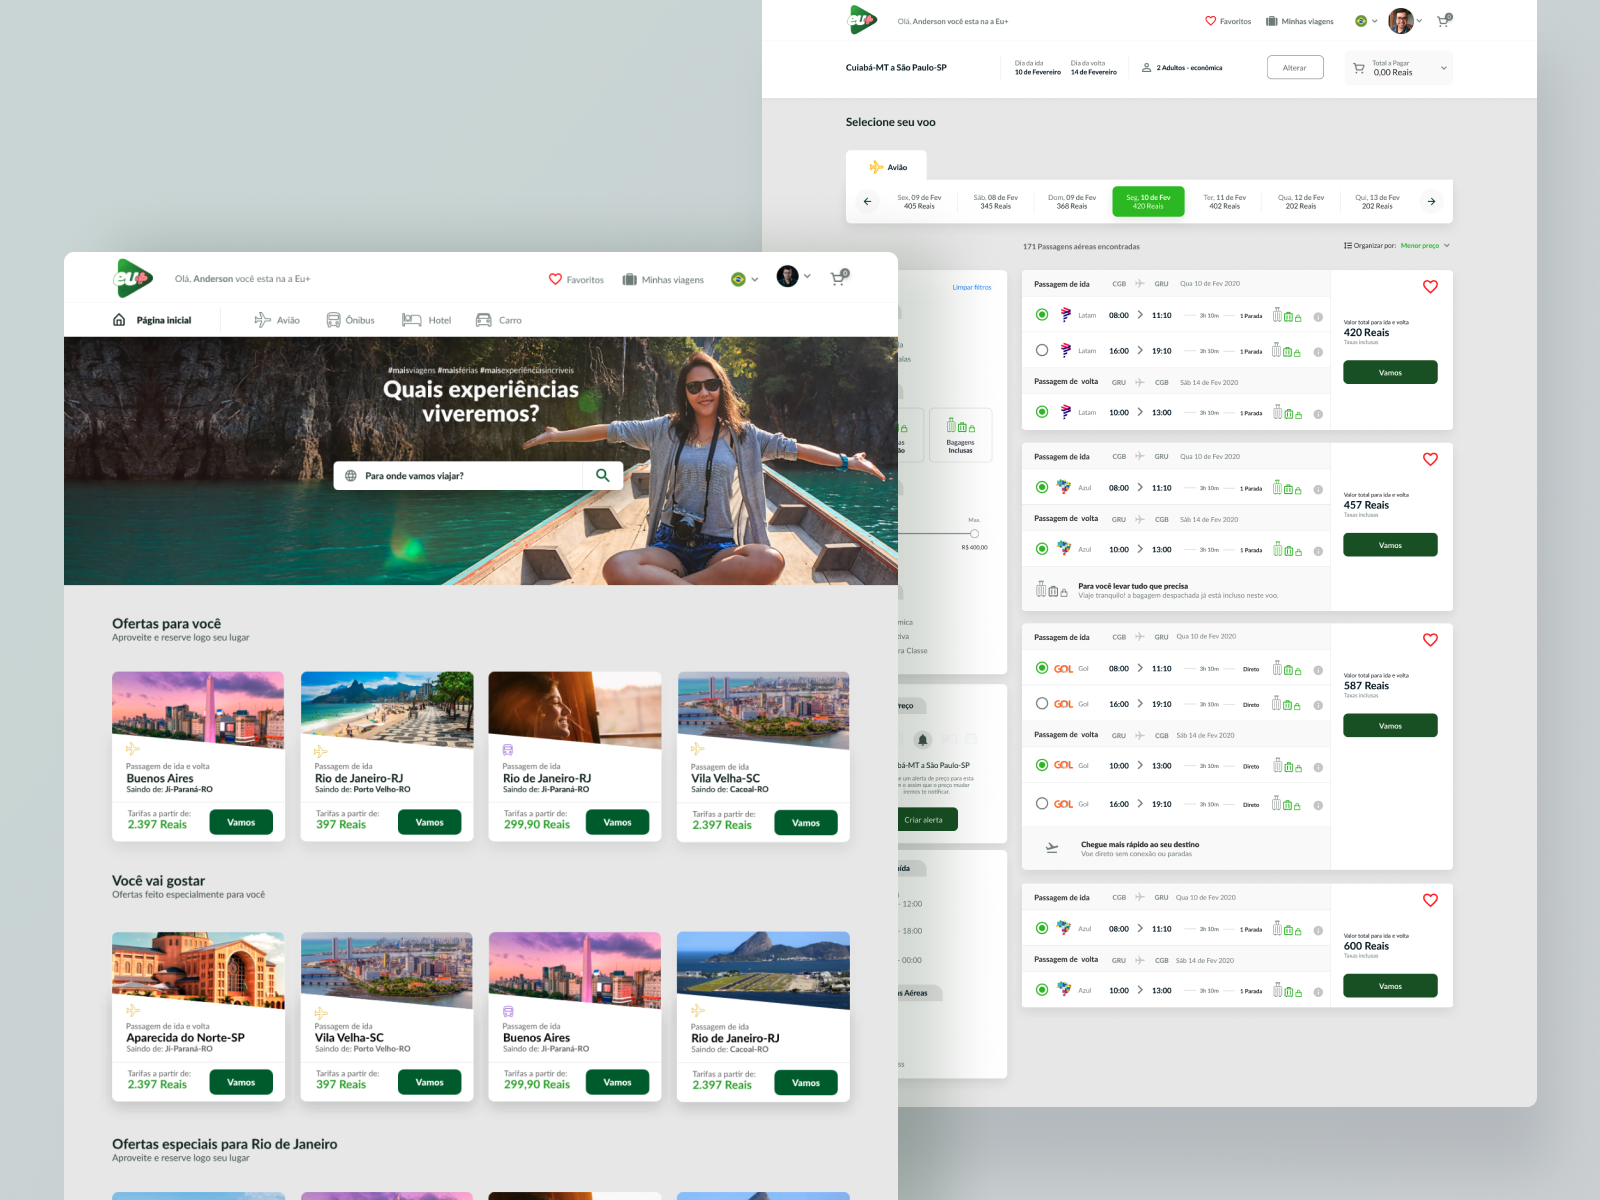
Task: Click the Alterar button
Action: coord(1295,68)
